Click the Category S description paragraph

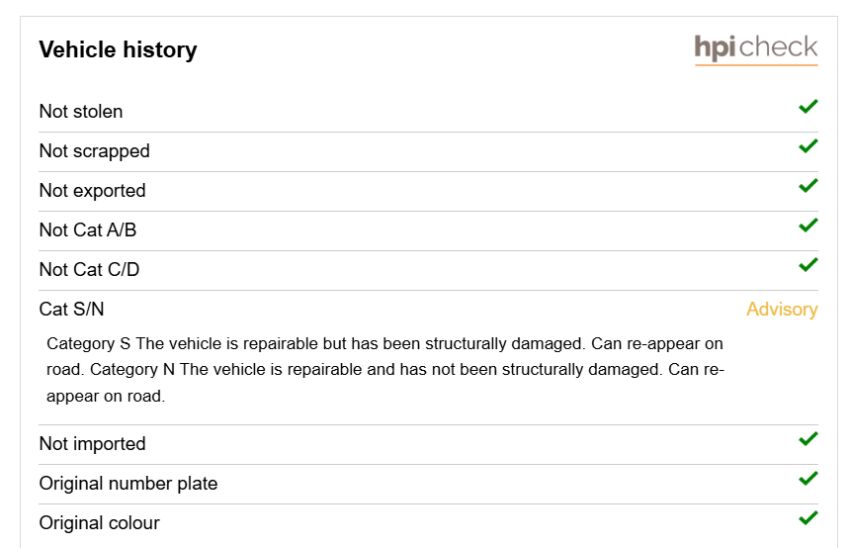[x=385, y=370]
